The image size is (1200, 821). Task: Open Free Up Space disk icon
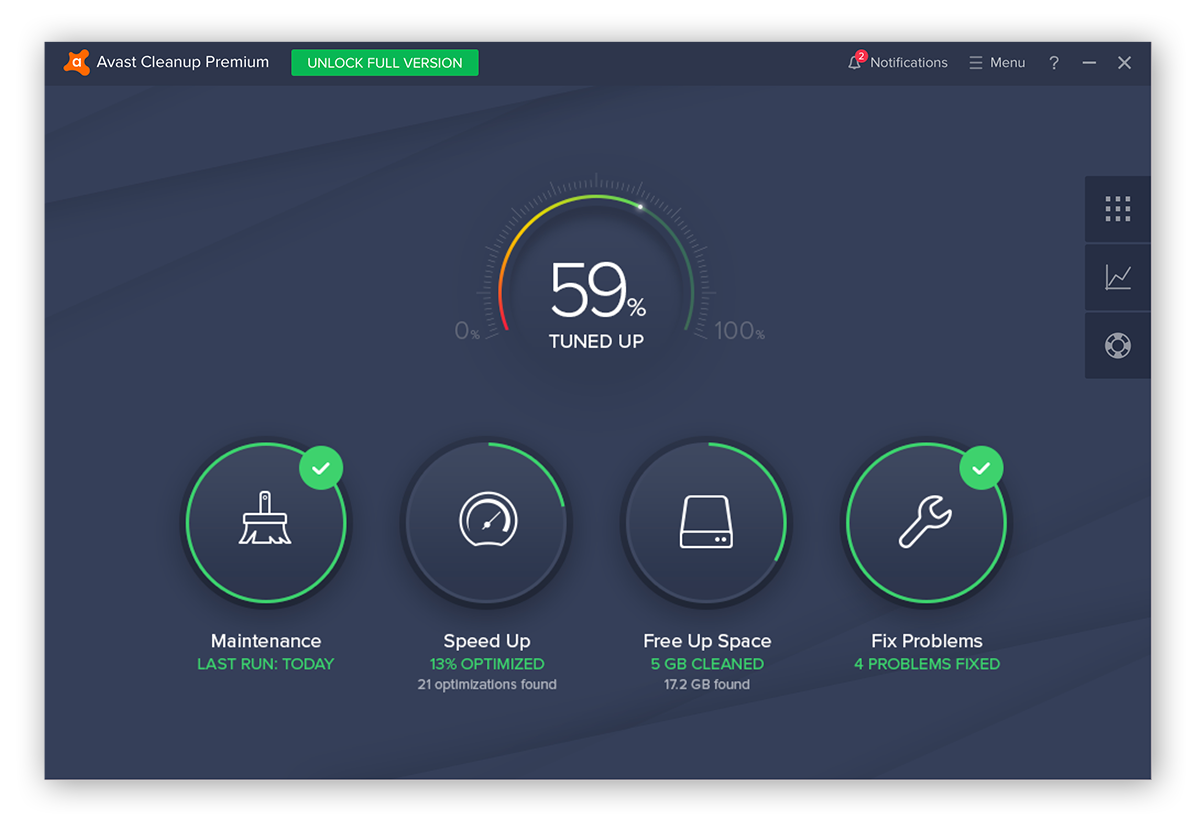point(706,522)
